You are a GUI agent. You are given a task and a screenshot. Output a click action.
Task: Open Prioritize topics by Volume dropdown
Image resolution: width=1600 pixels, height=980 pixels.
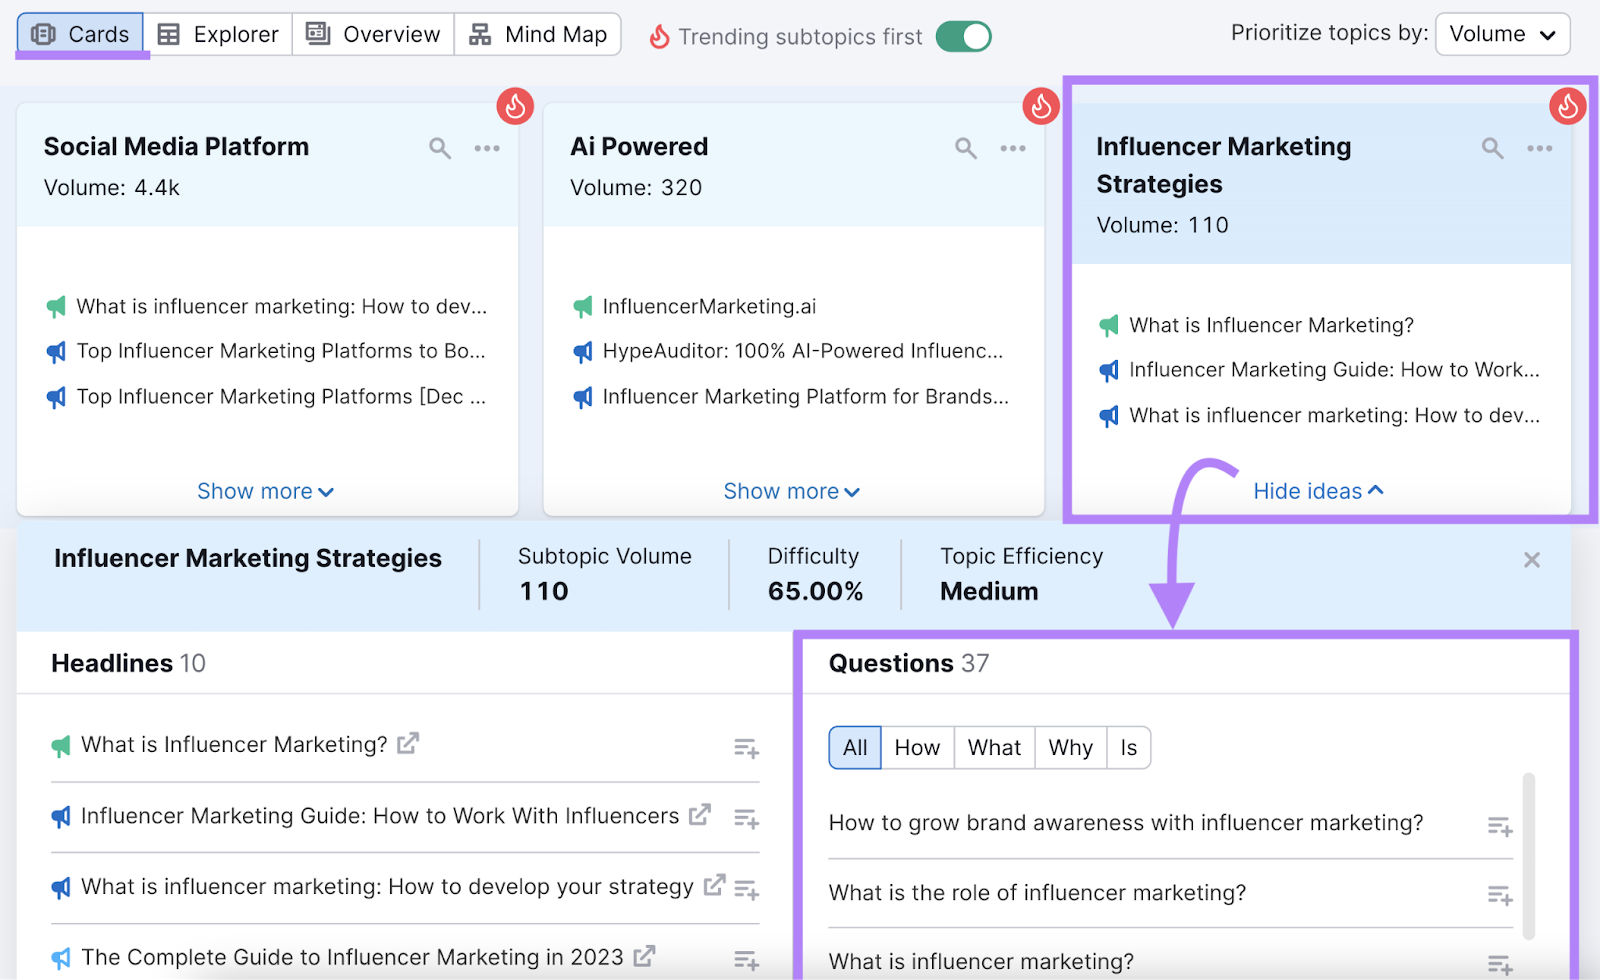[x=1502, y=34]
